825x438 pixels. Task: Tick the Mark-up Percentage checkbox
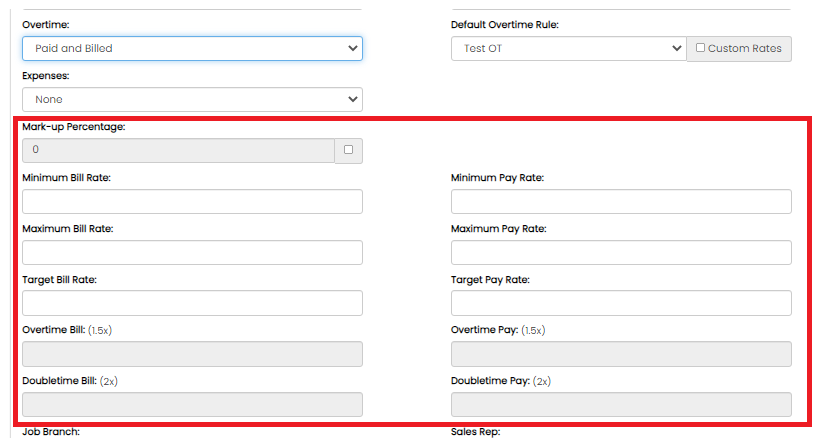[348, 150]
